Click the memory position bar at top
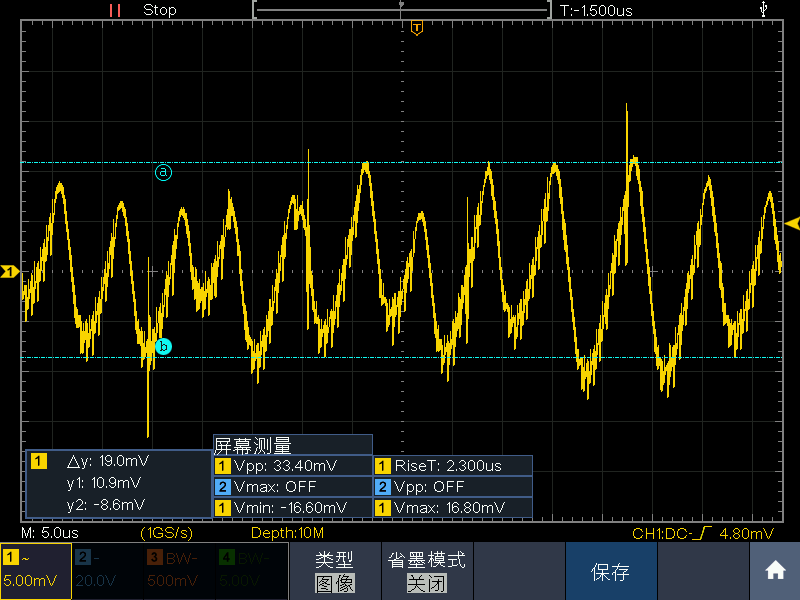800x600 pixels. (402, 9)
